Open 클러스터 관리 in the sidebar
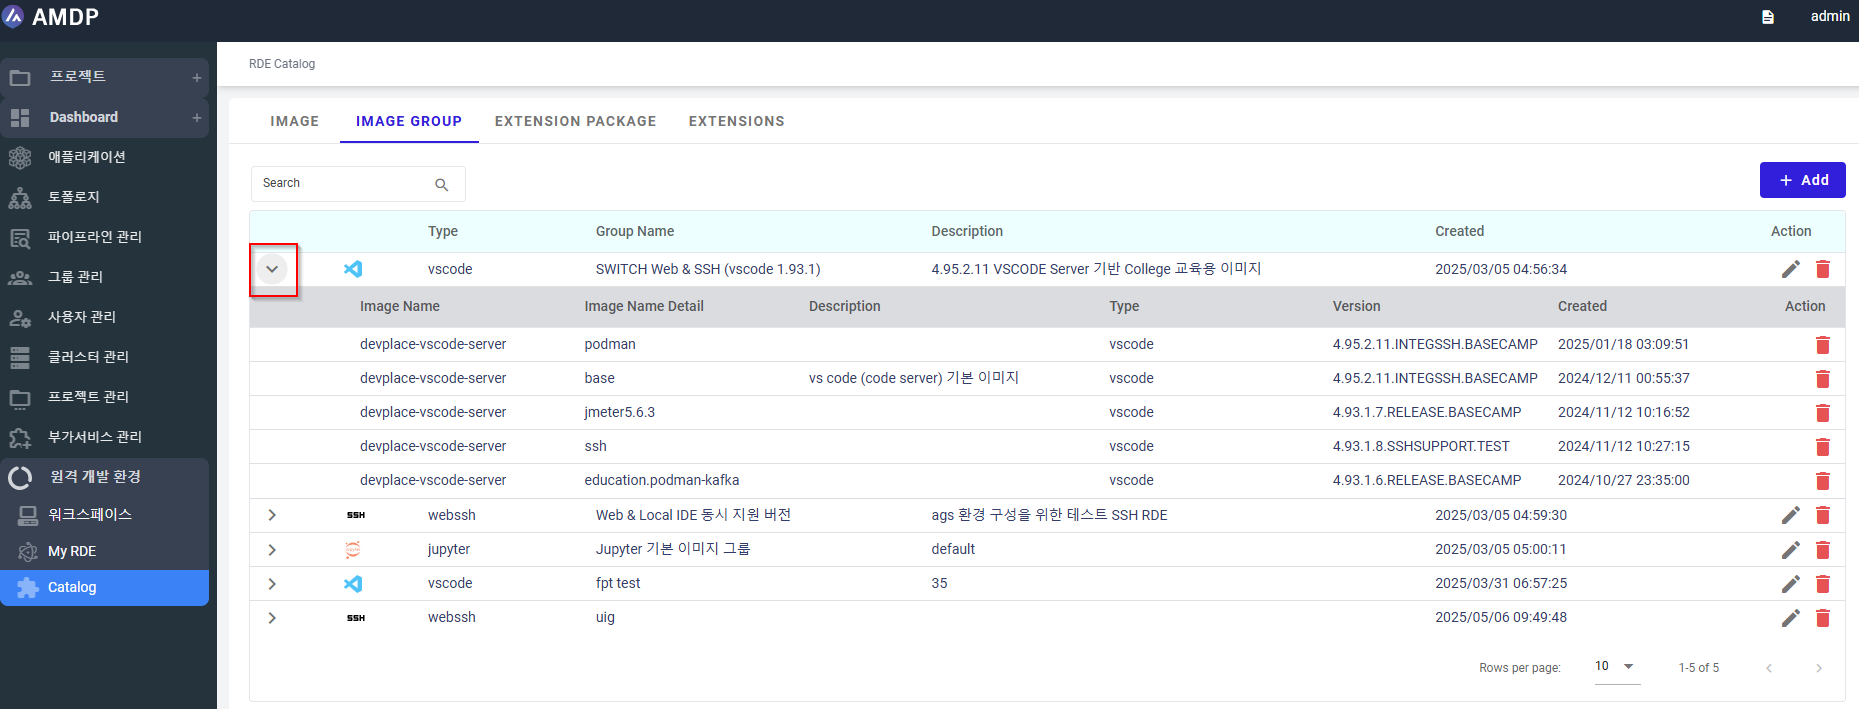 (104, 357)
